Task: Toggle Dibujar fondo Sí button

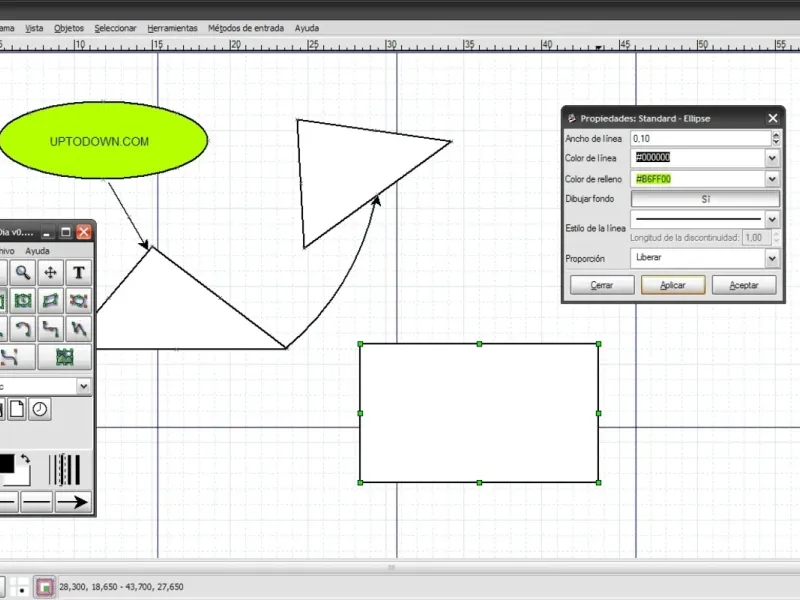Action: pyautogui.click(x=705, y=199)
